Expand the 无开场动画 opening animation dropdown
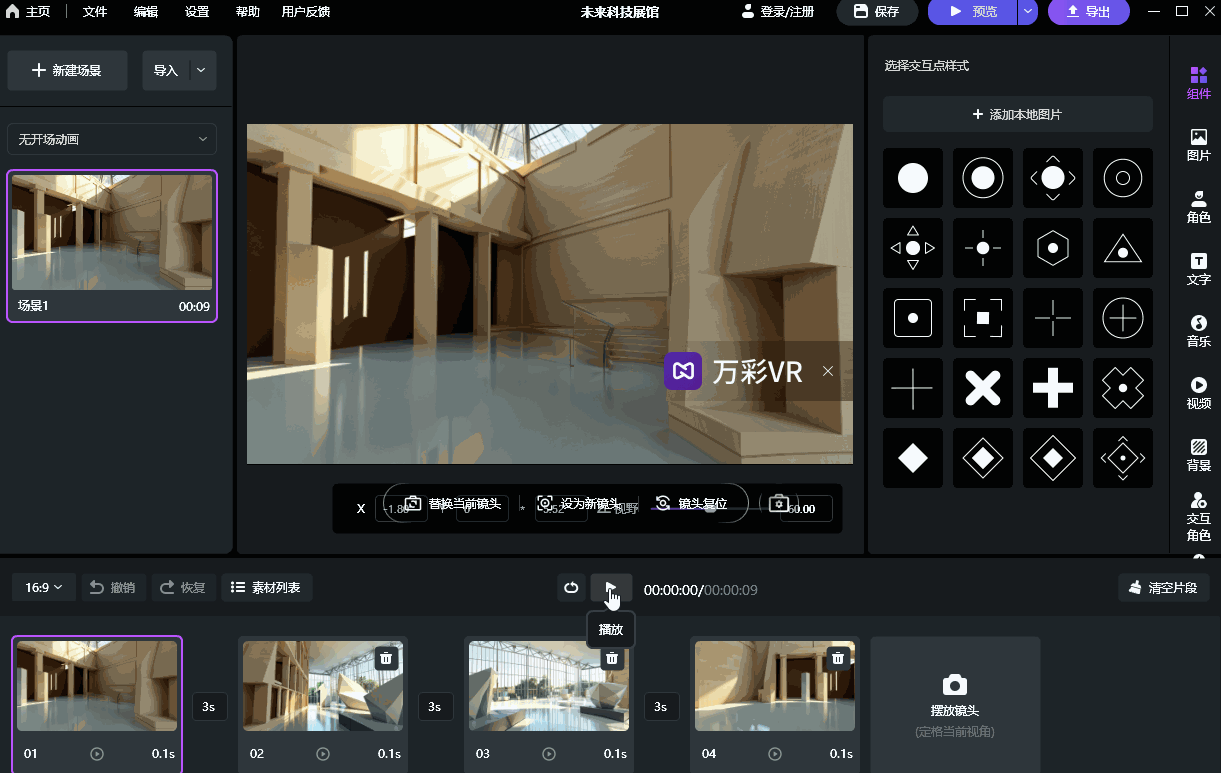Viewport: 1221px width, 773px height. 111,139
